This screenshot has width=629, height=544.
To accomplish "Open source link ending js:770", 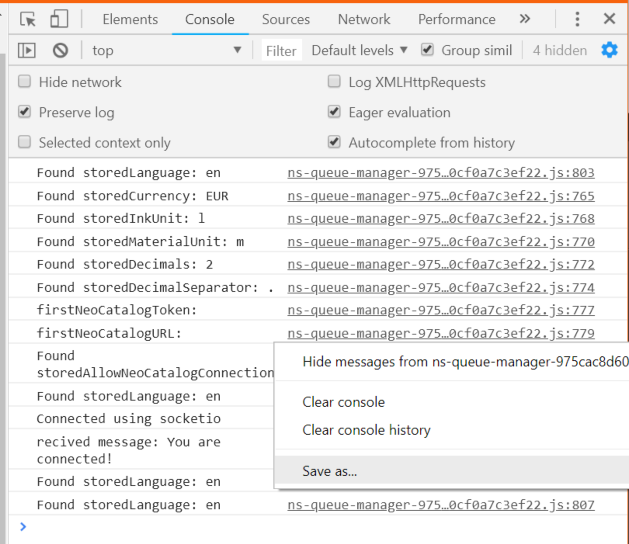I will [441, 242].
